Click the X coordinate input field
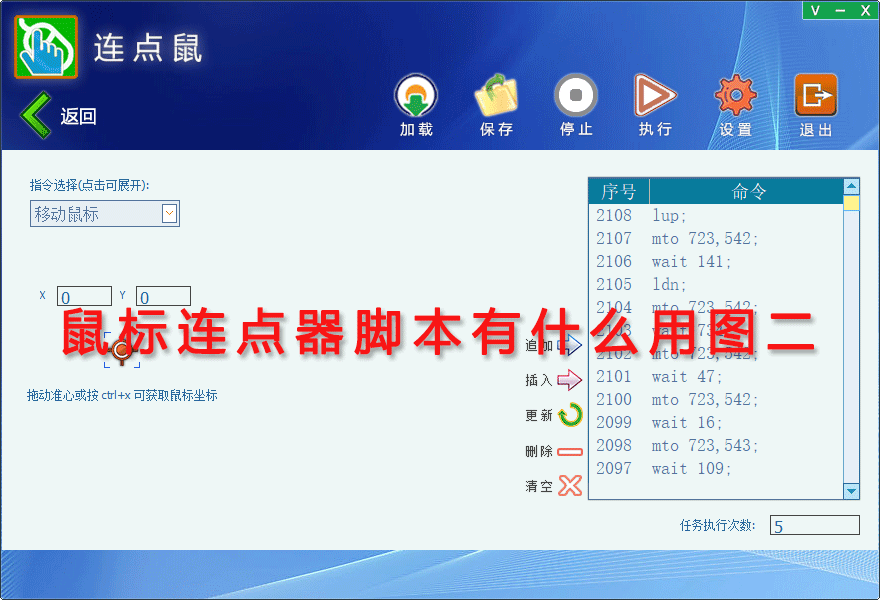 84,296
